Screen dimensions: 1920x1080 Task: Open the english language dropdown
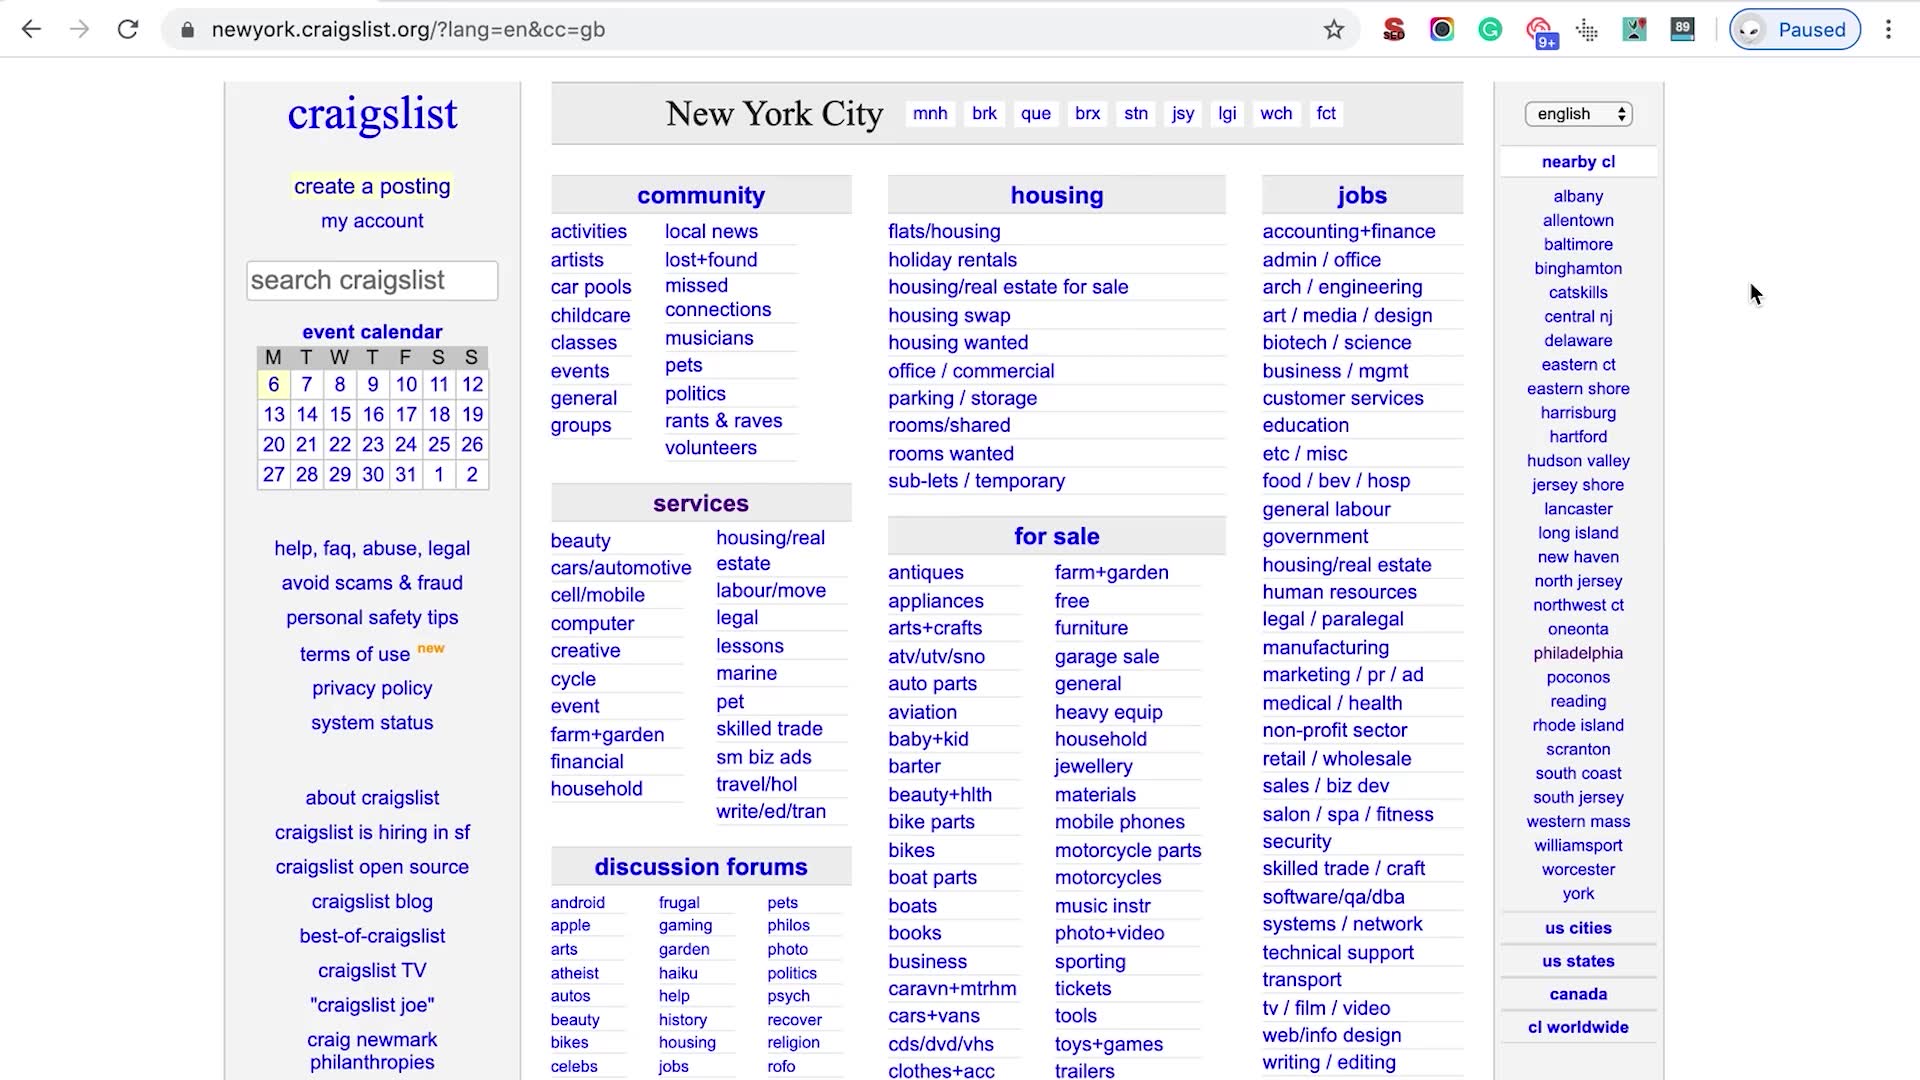[x=1578, y=114]
